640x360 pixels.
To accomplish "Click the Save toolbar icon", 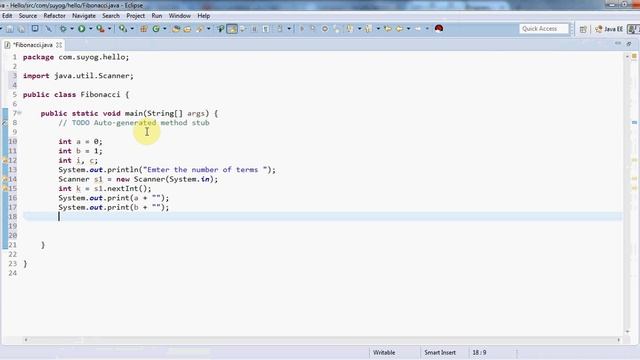I will coord(9,29).
